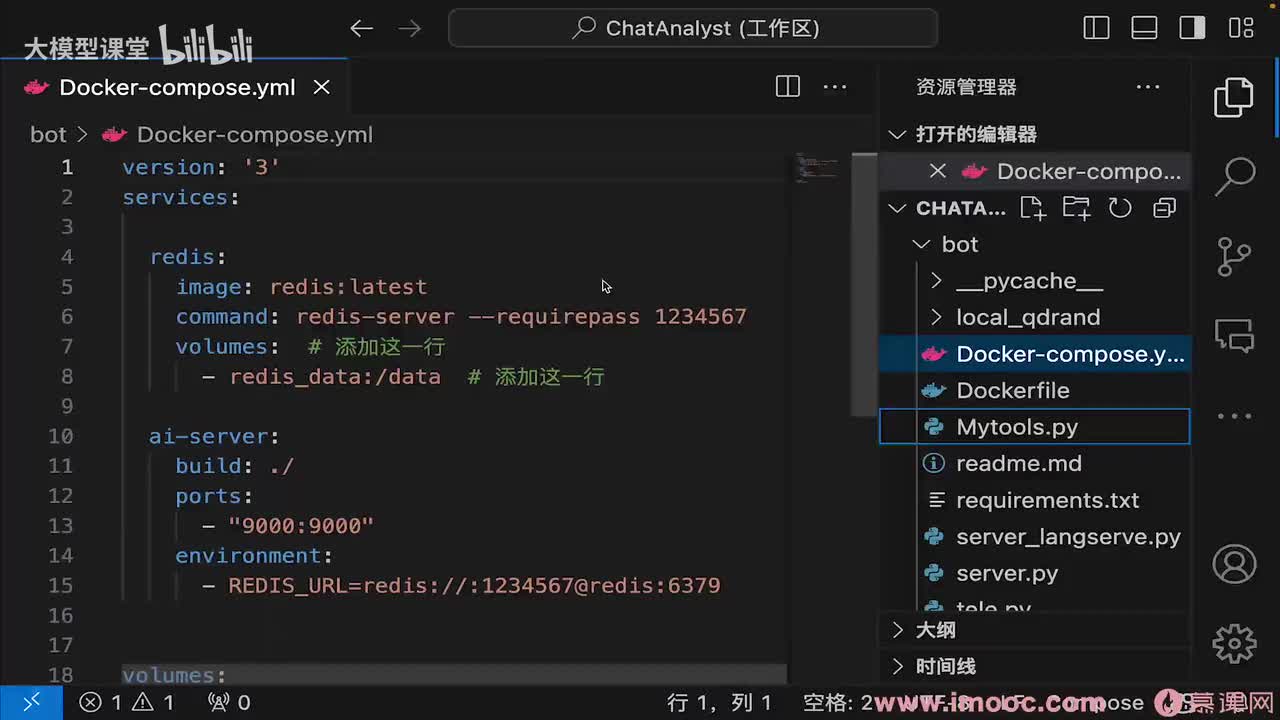Image resolution: width=1280 pixels, height=720 pixels.
Task: Click the services: key on line 2
Action: (181, 197)
